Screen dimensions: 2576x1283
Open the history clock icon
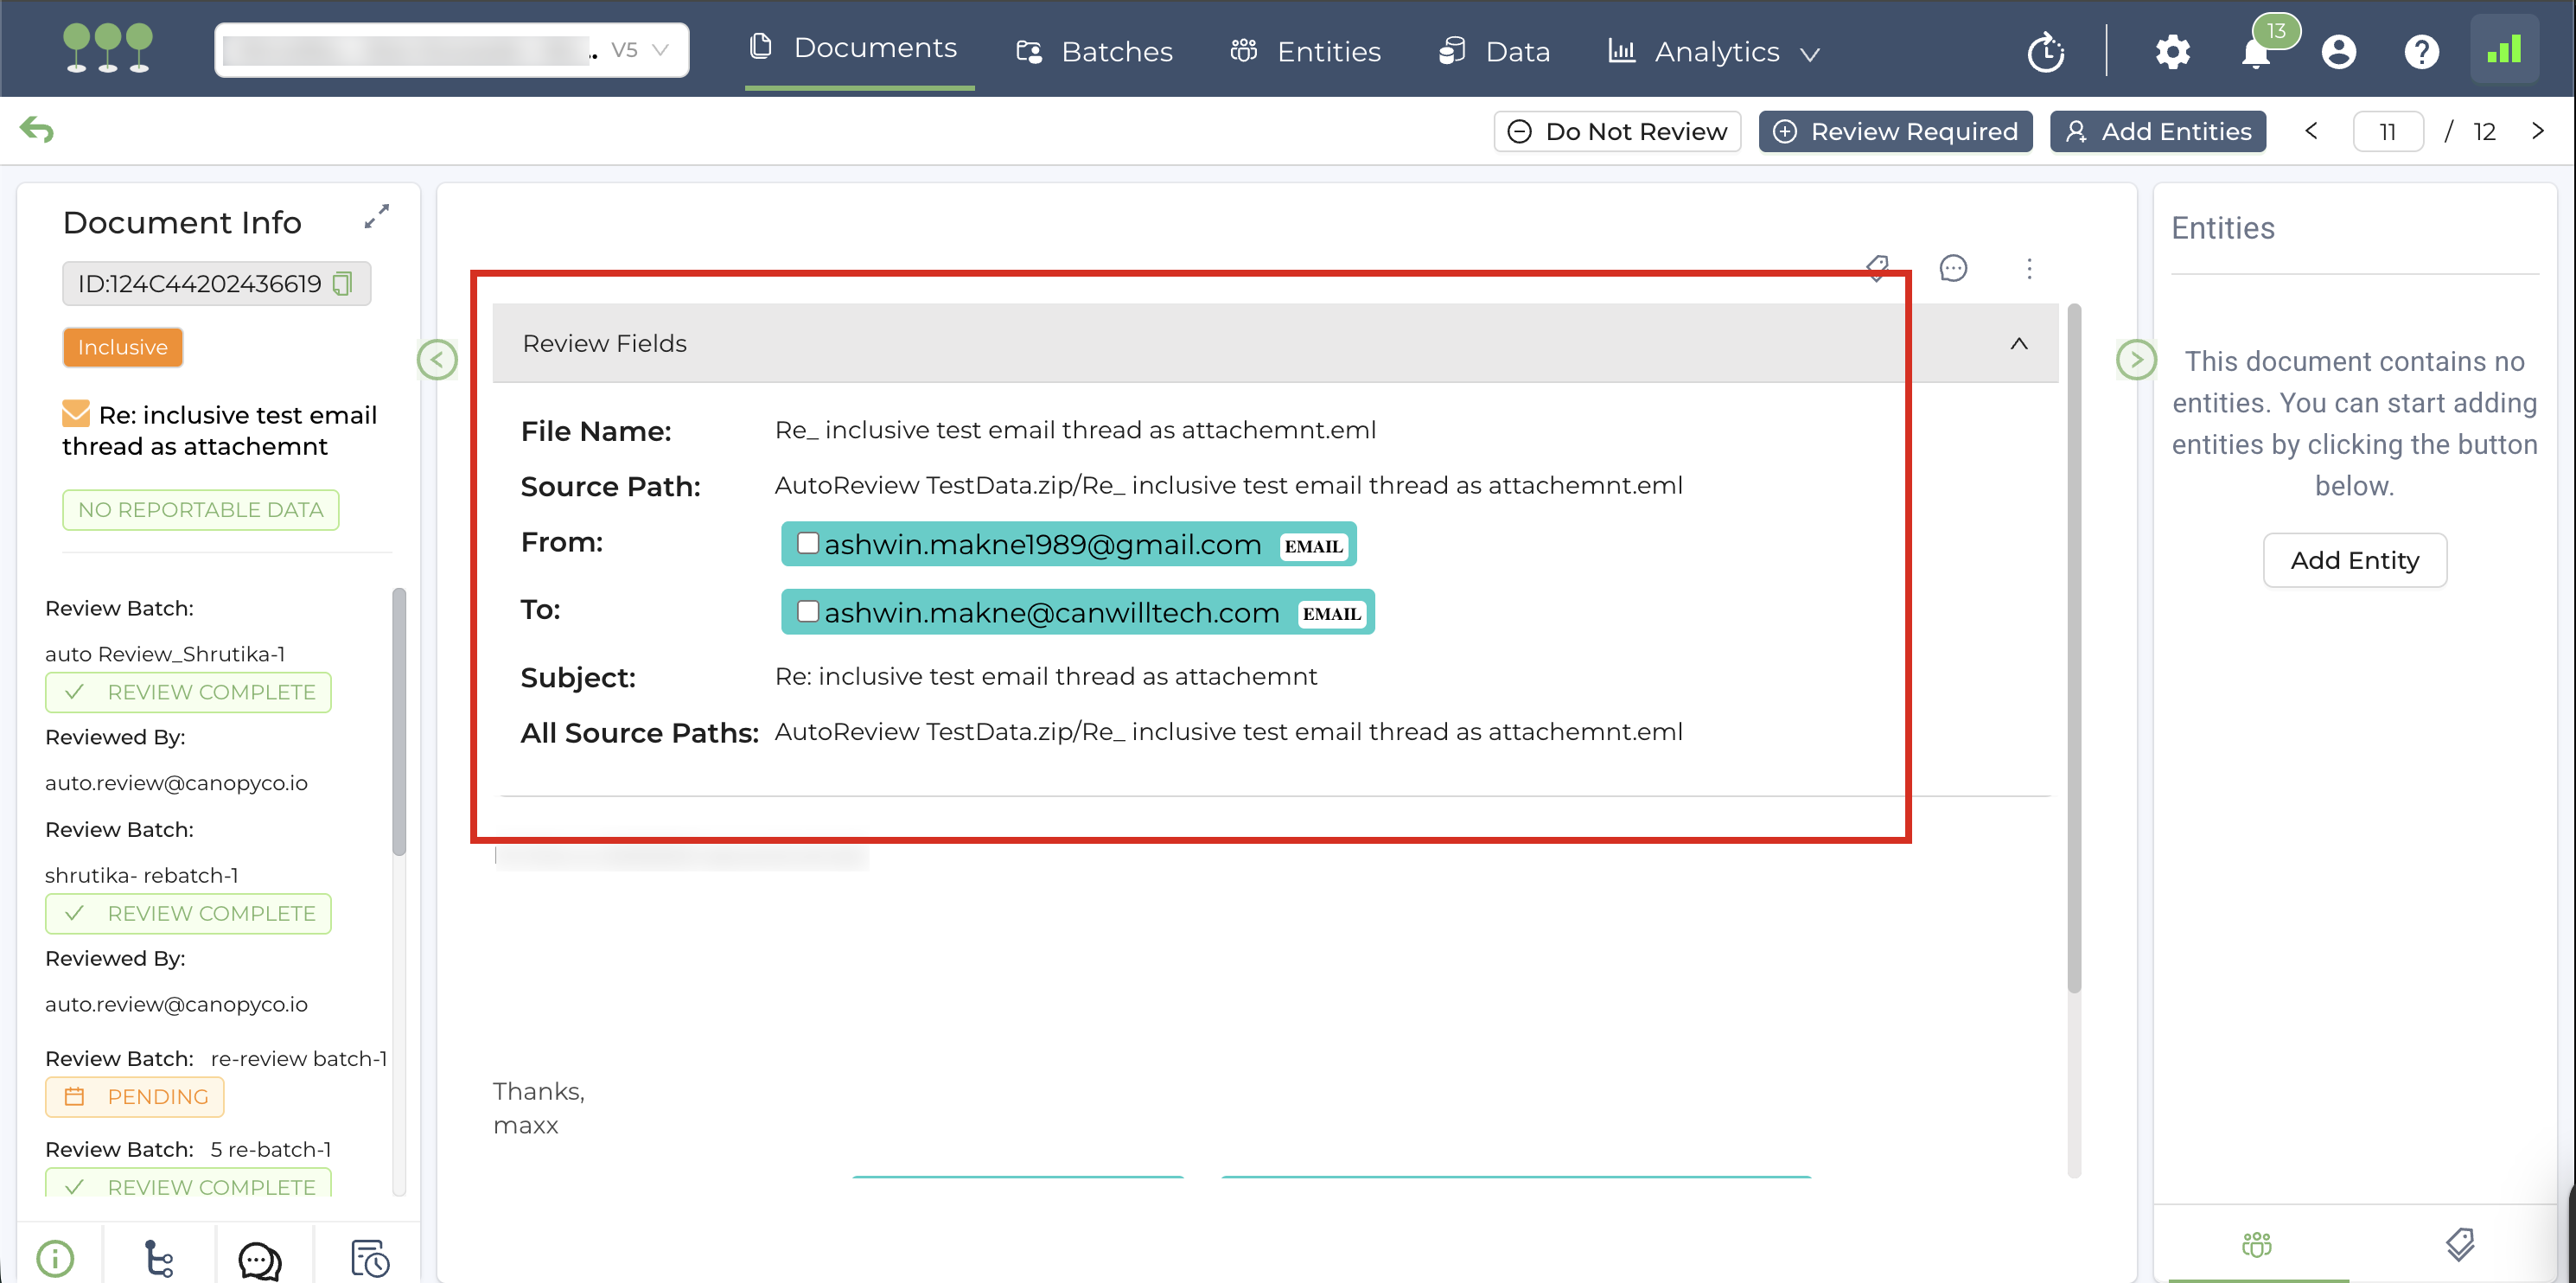(2045, 52)
